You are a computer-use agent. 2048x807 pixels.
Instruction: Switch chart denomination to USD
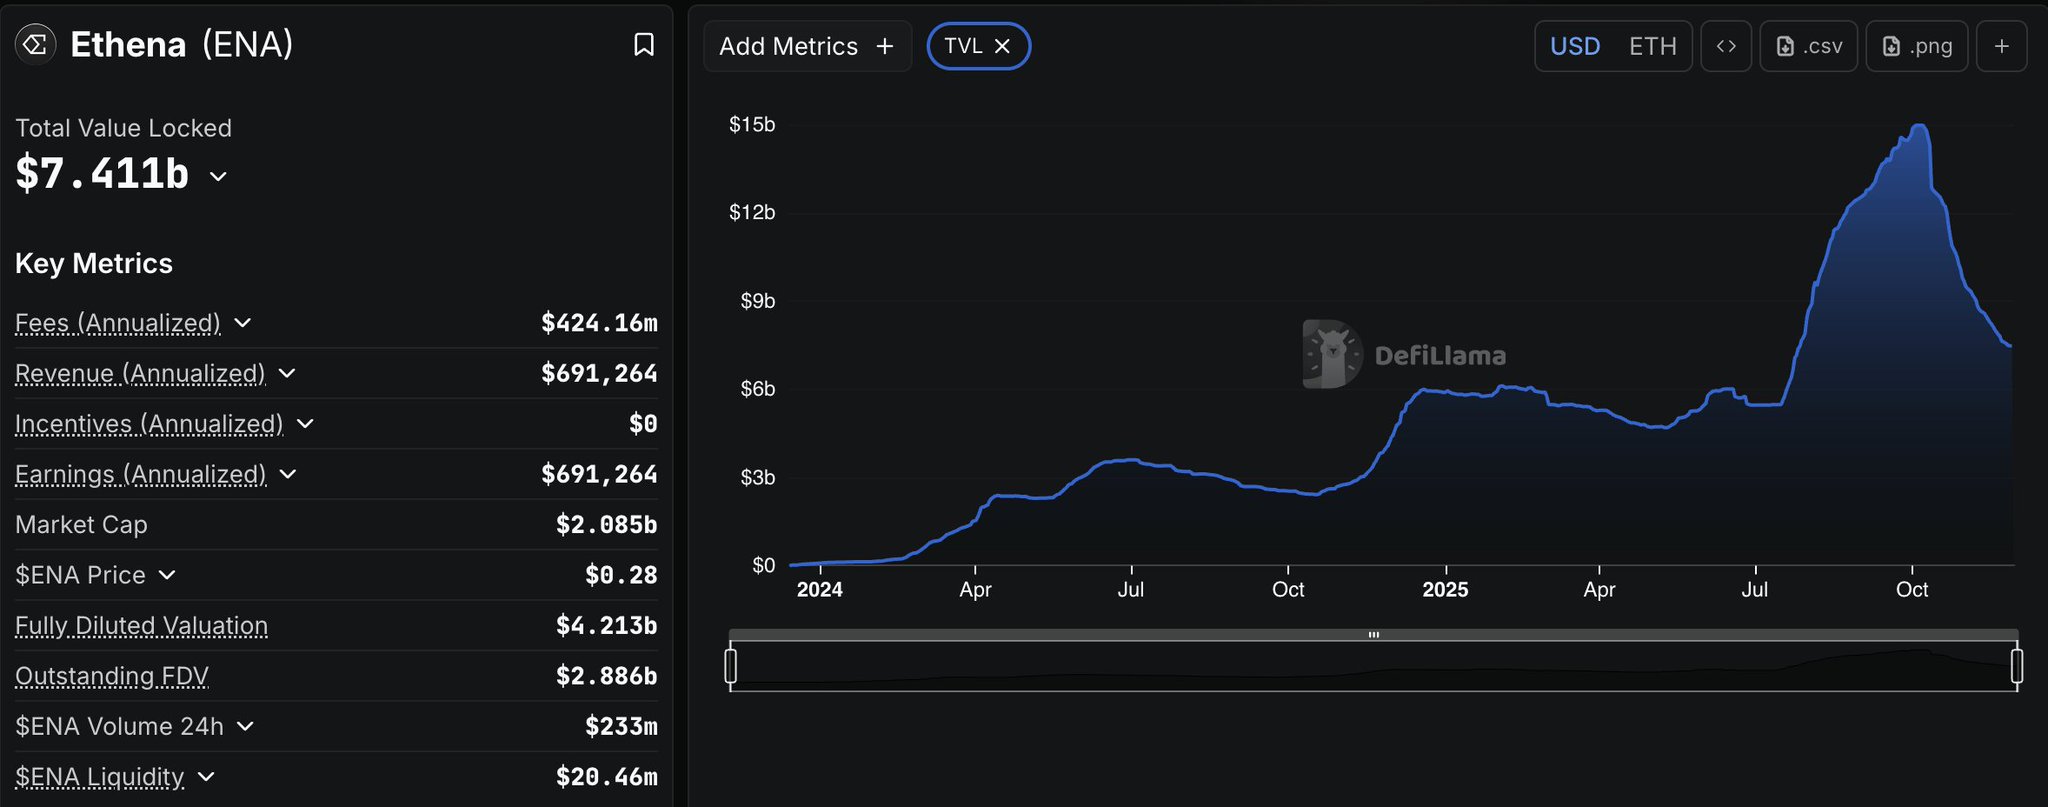[x=1575, y=46]
